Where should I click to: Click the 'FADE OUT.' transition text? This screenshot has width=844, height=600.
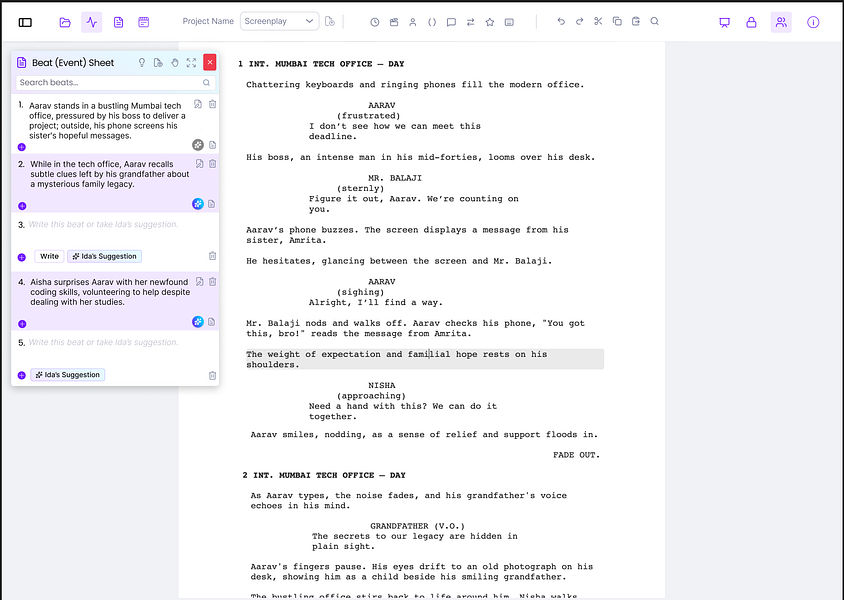(576, 455)
